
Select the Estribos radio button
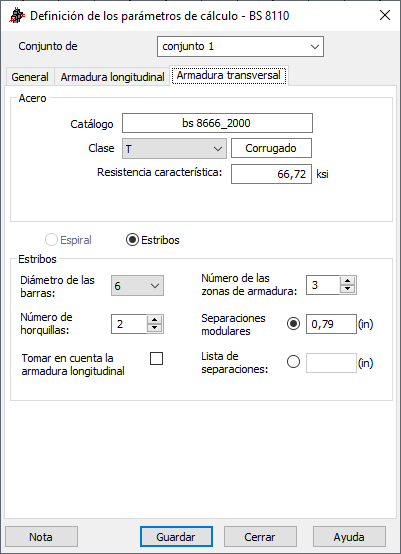[x=132, y=240]
